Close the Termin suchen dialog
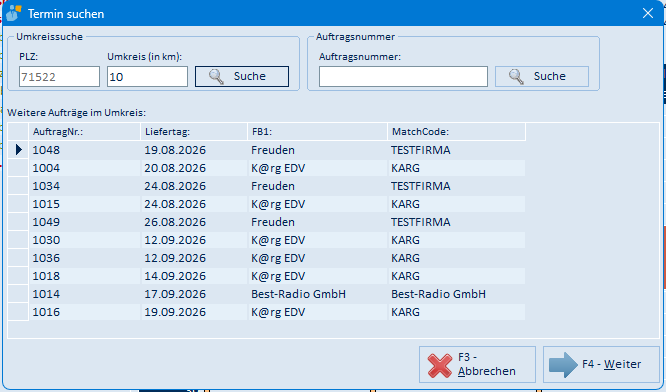This screenshot has width=666, height=392. (647, 13)
